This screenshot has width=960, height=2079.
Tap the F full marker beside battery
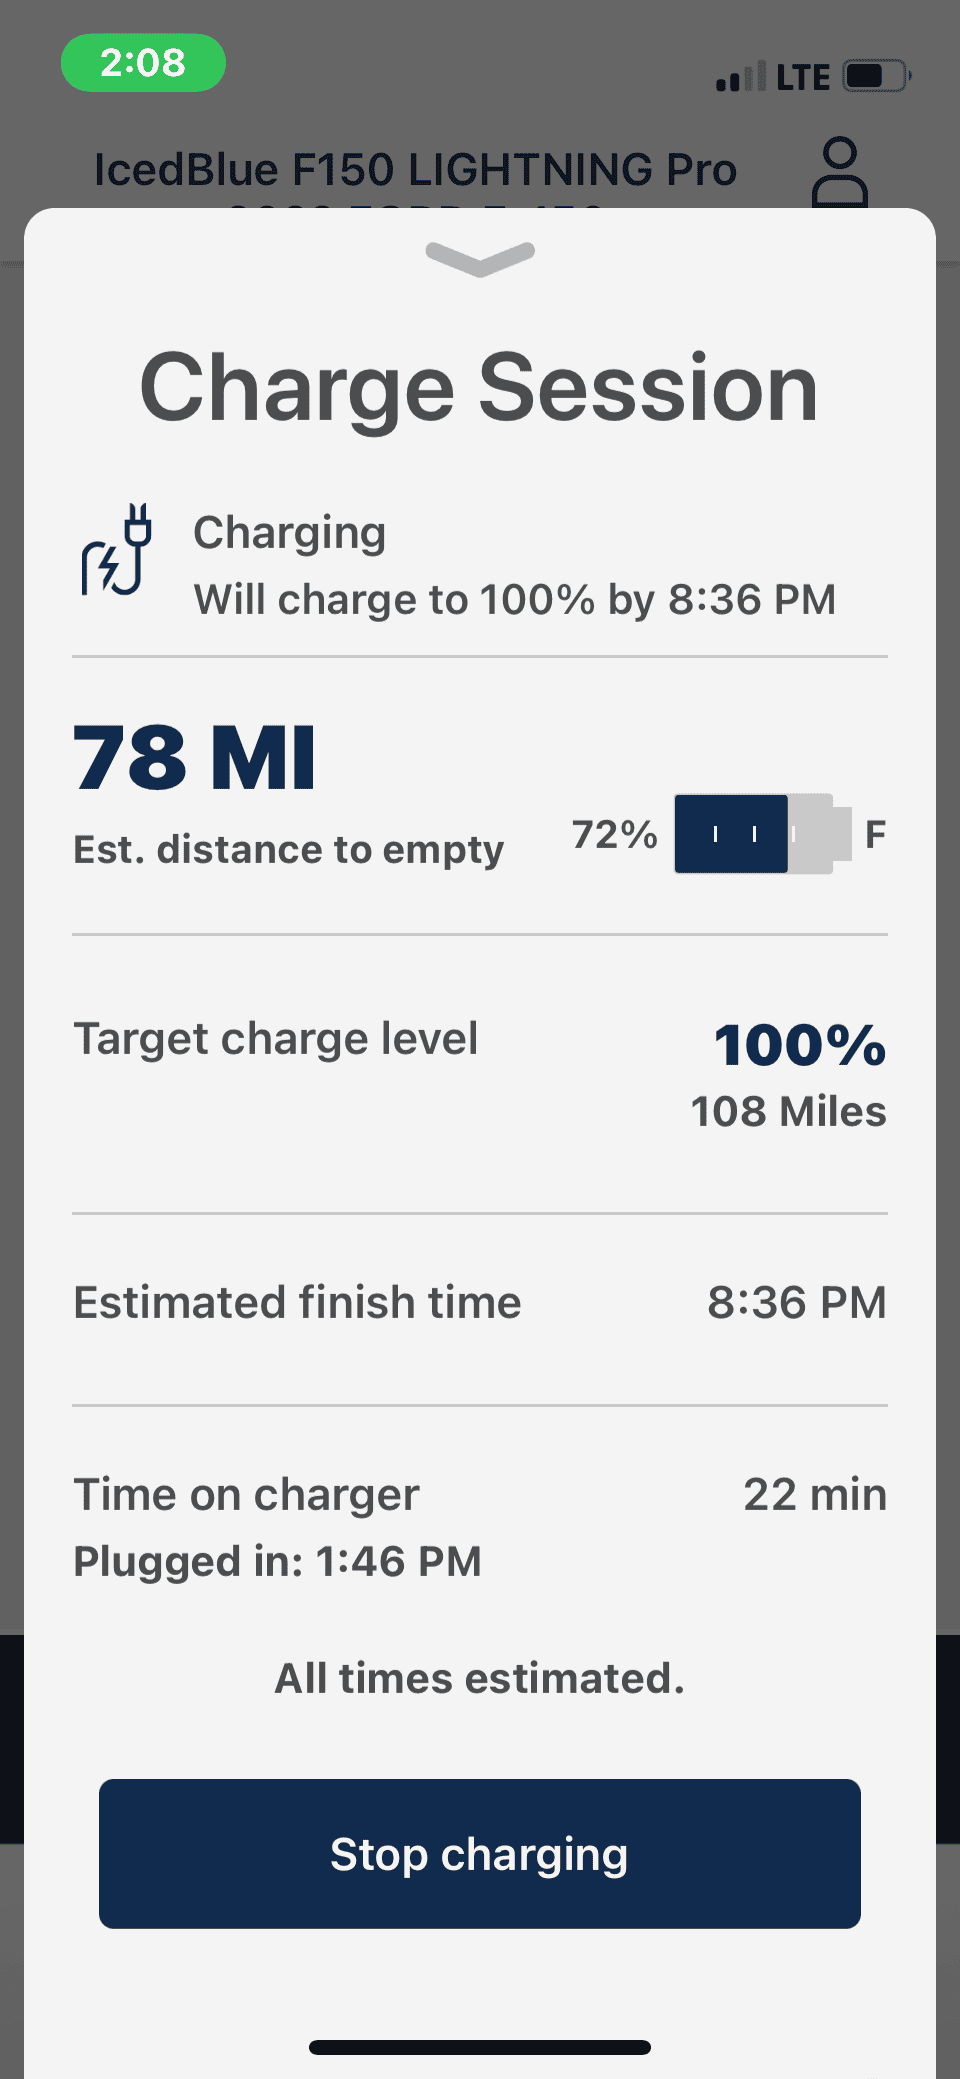coord(875,834)
